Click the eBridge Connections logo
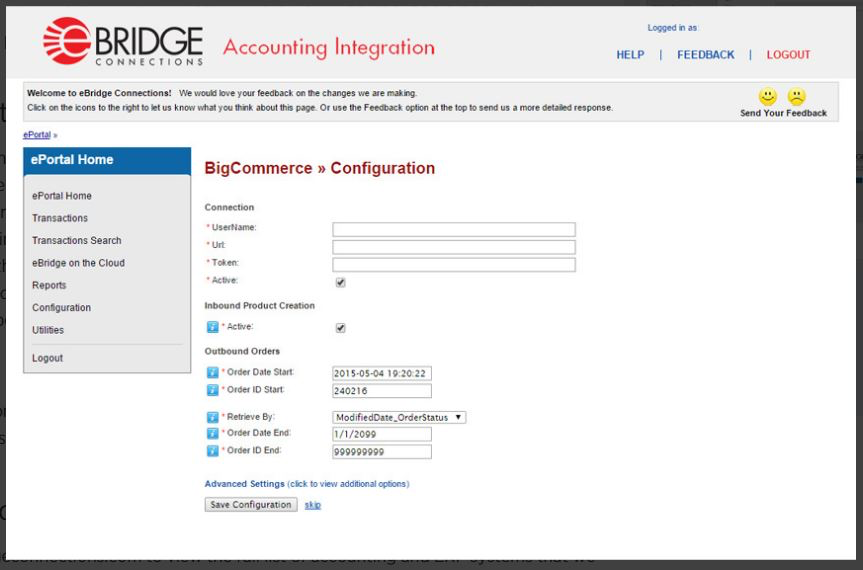Image resolution: width=863 pixels, height=570 pixels. coord(123,44)
